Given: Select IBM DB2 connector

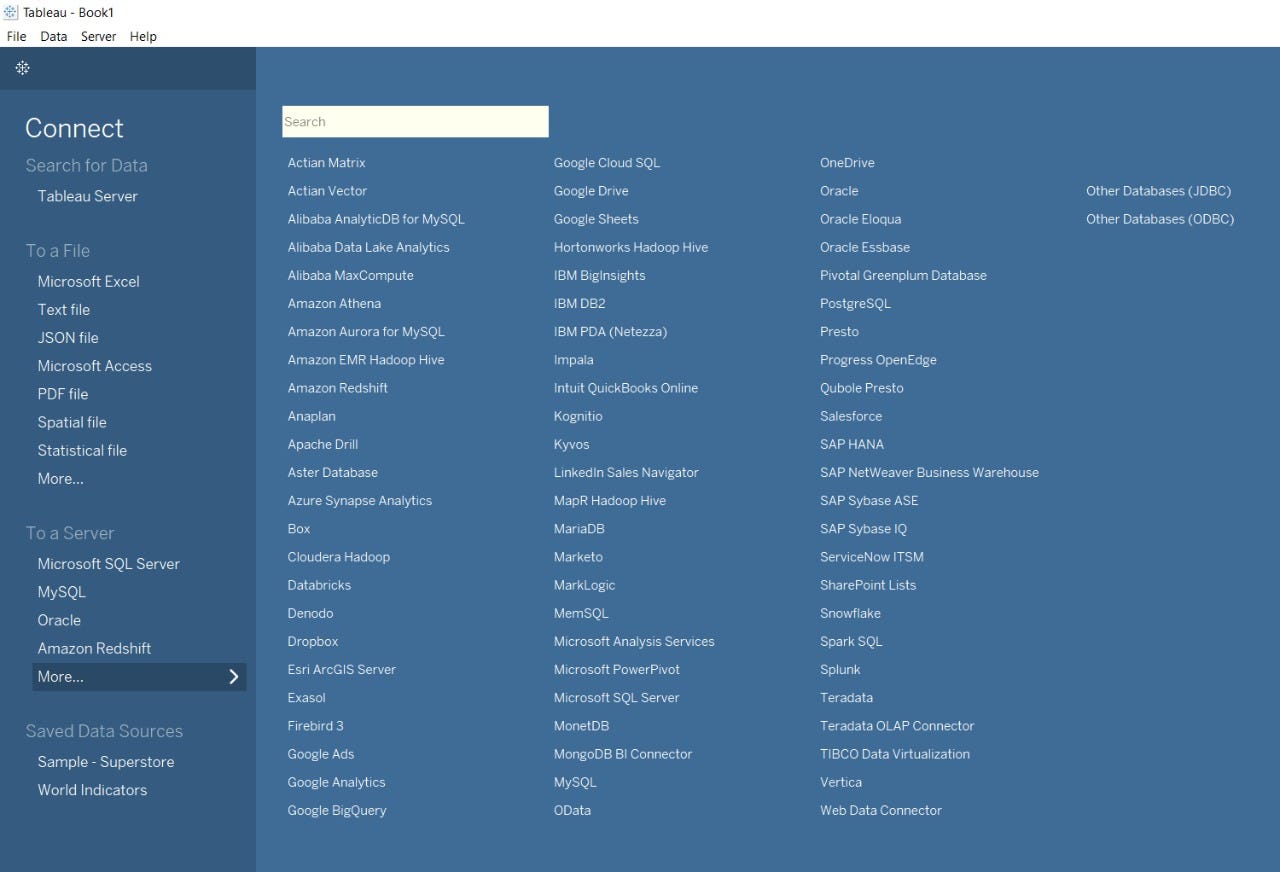Looking at the screenshot, I should coord(580,303).
